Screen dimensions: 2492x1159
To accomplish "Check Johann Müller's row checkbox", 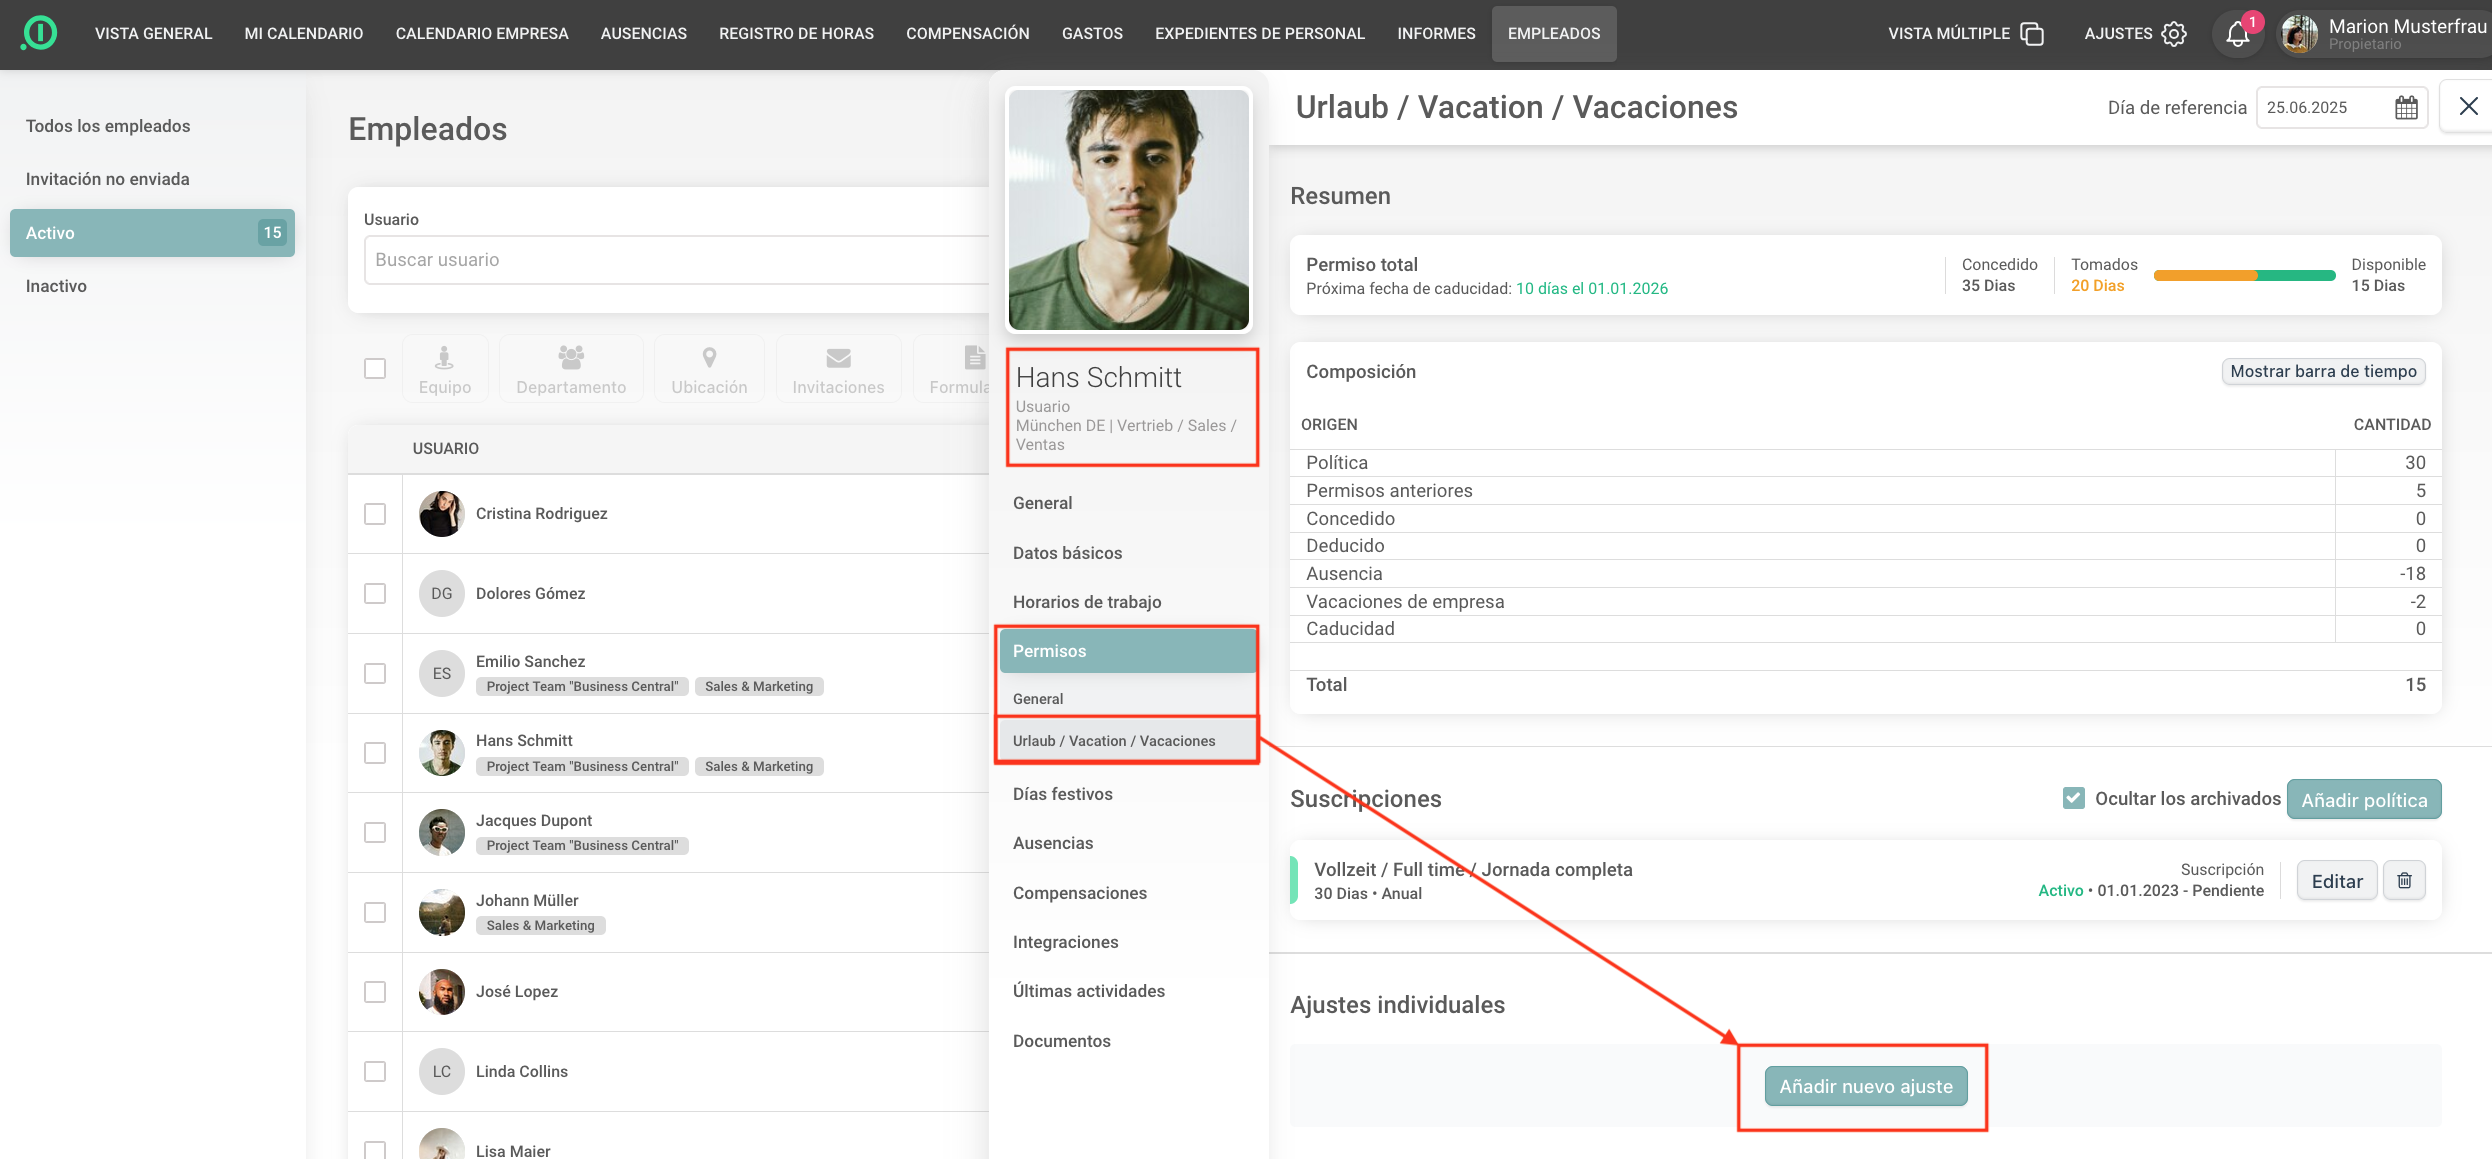I will point(375,912).
